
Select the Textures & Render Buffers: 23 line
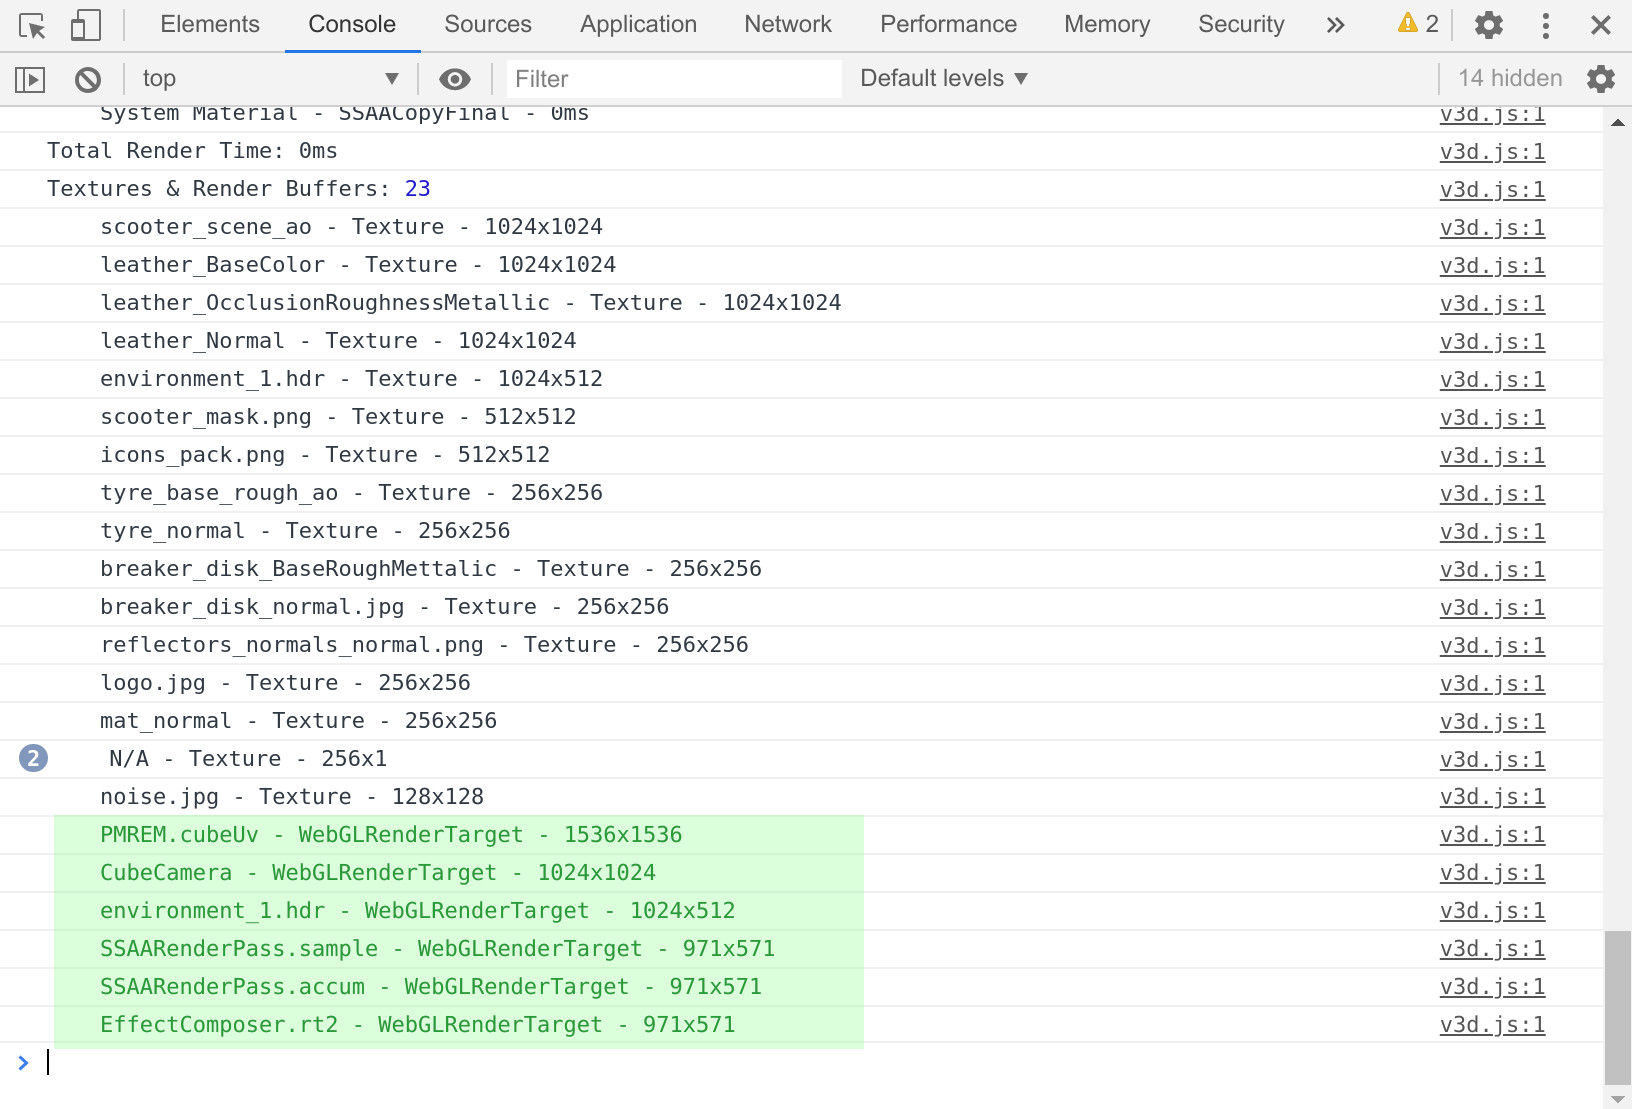[238, 189]
